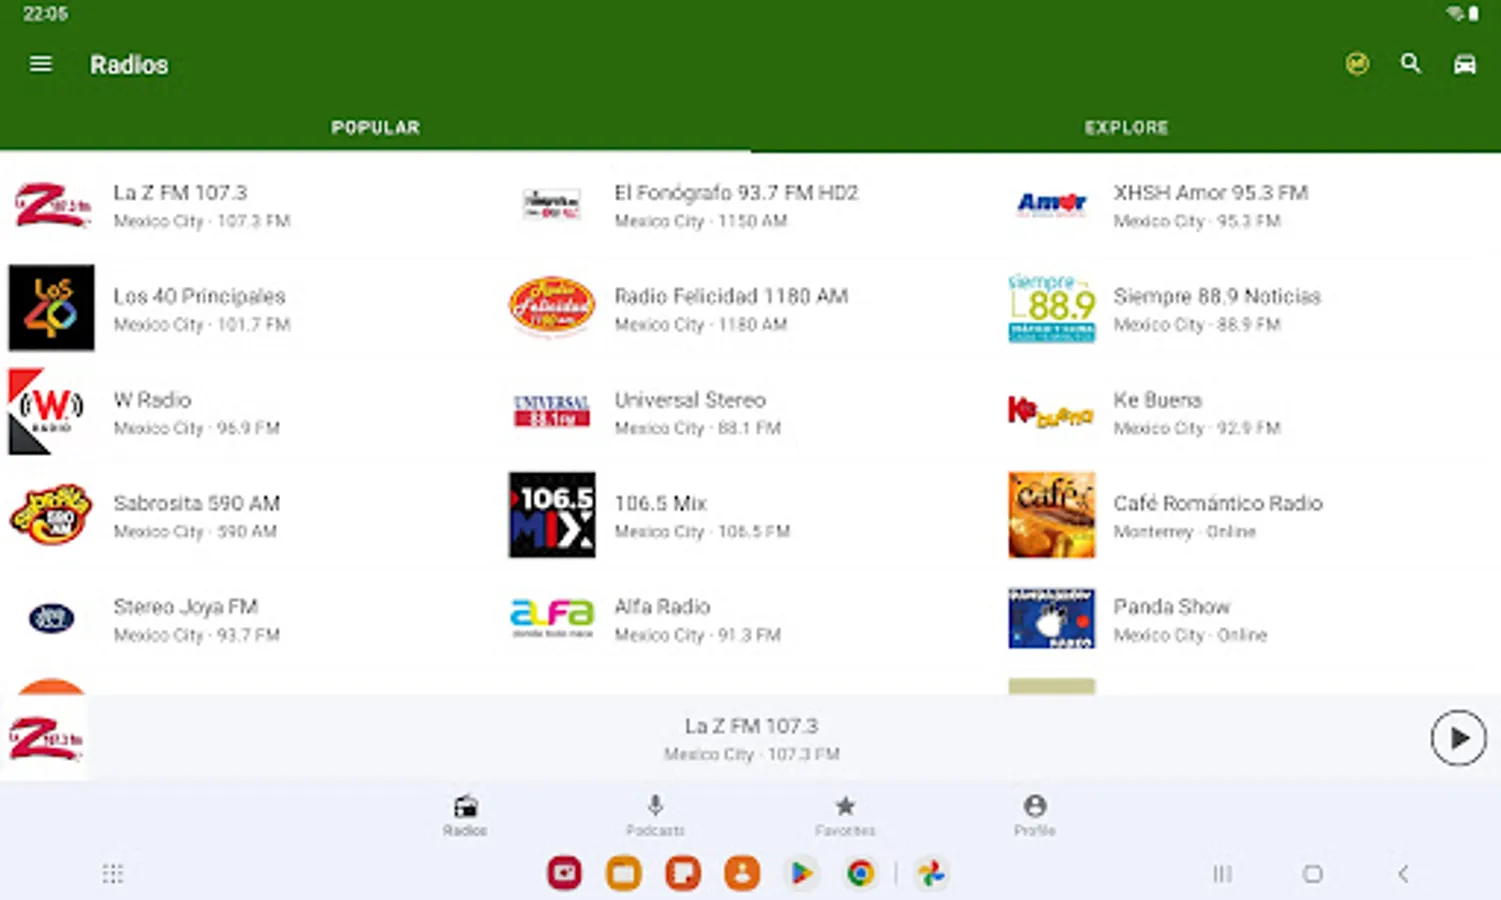Choose station text 'Ke Buena'
Viewport: 1501px width, 900px height.
point(1158,399)
